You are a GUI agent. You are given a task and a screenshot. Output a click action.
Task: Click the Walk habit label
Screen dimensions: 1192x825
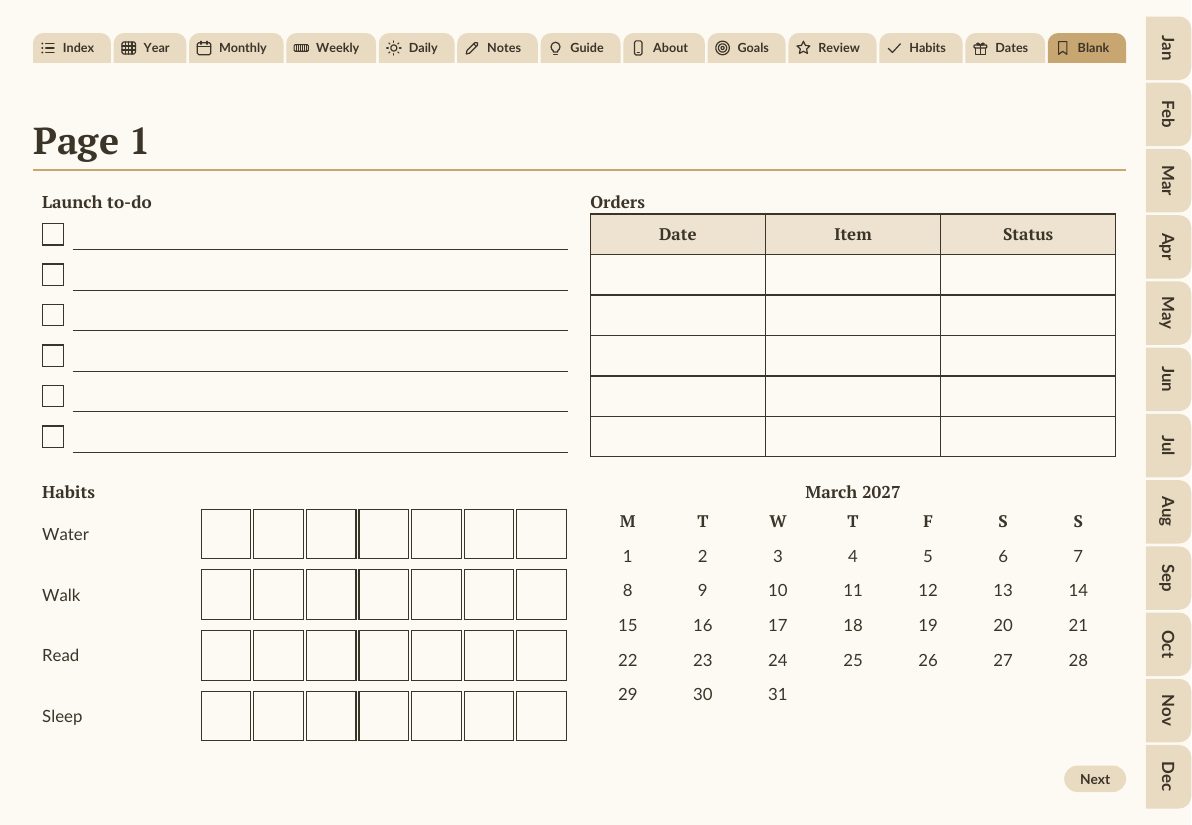click(61, 595)
